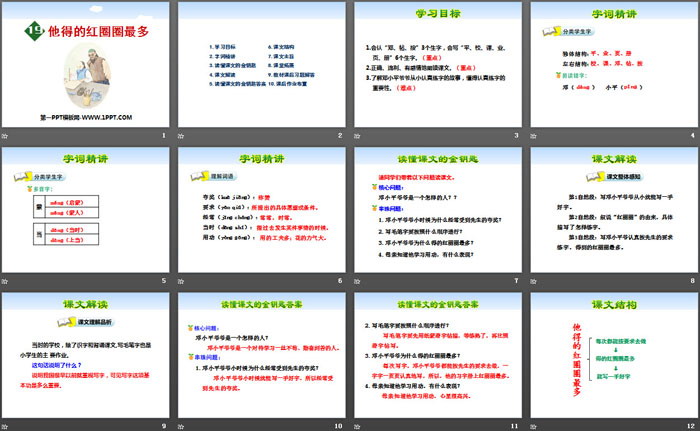Click the 核心问题 bullet icon on slide 7
Image resolution: width=700 pixels, height=431 pixels.
374,186
